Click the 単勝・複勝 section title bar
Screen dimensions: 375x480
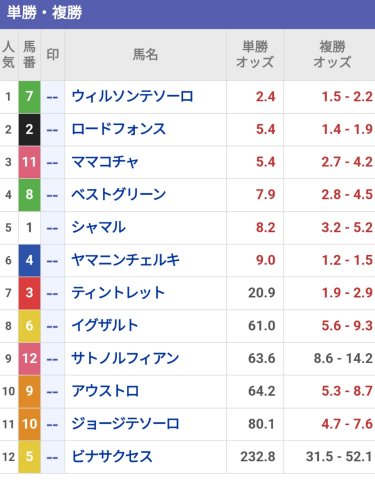(187, 13)
